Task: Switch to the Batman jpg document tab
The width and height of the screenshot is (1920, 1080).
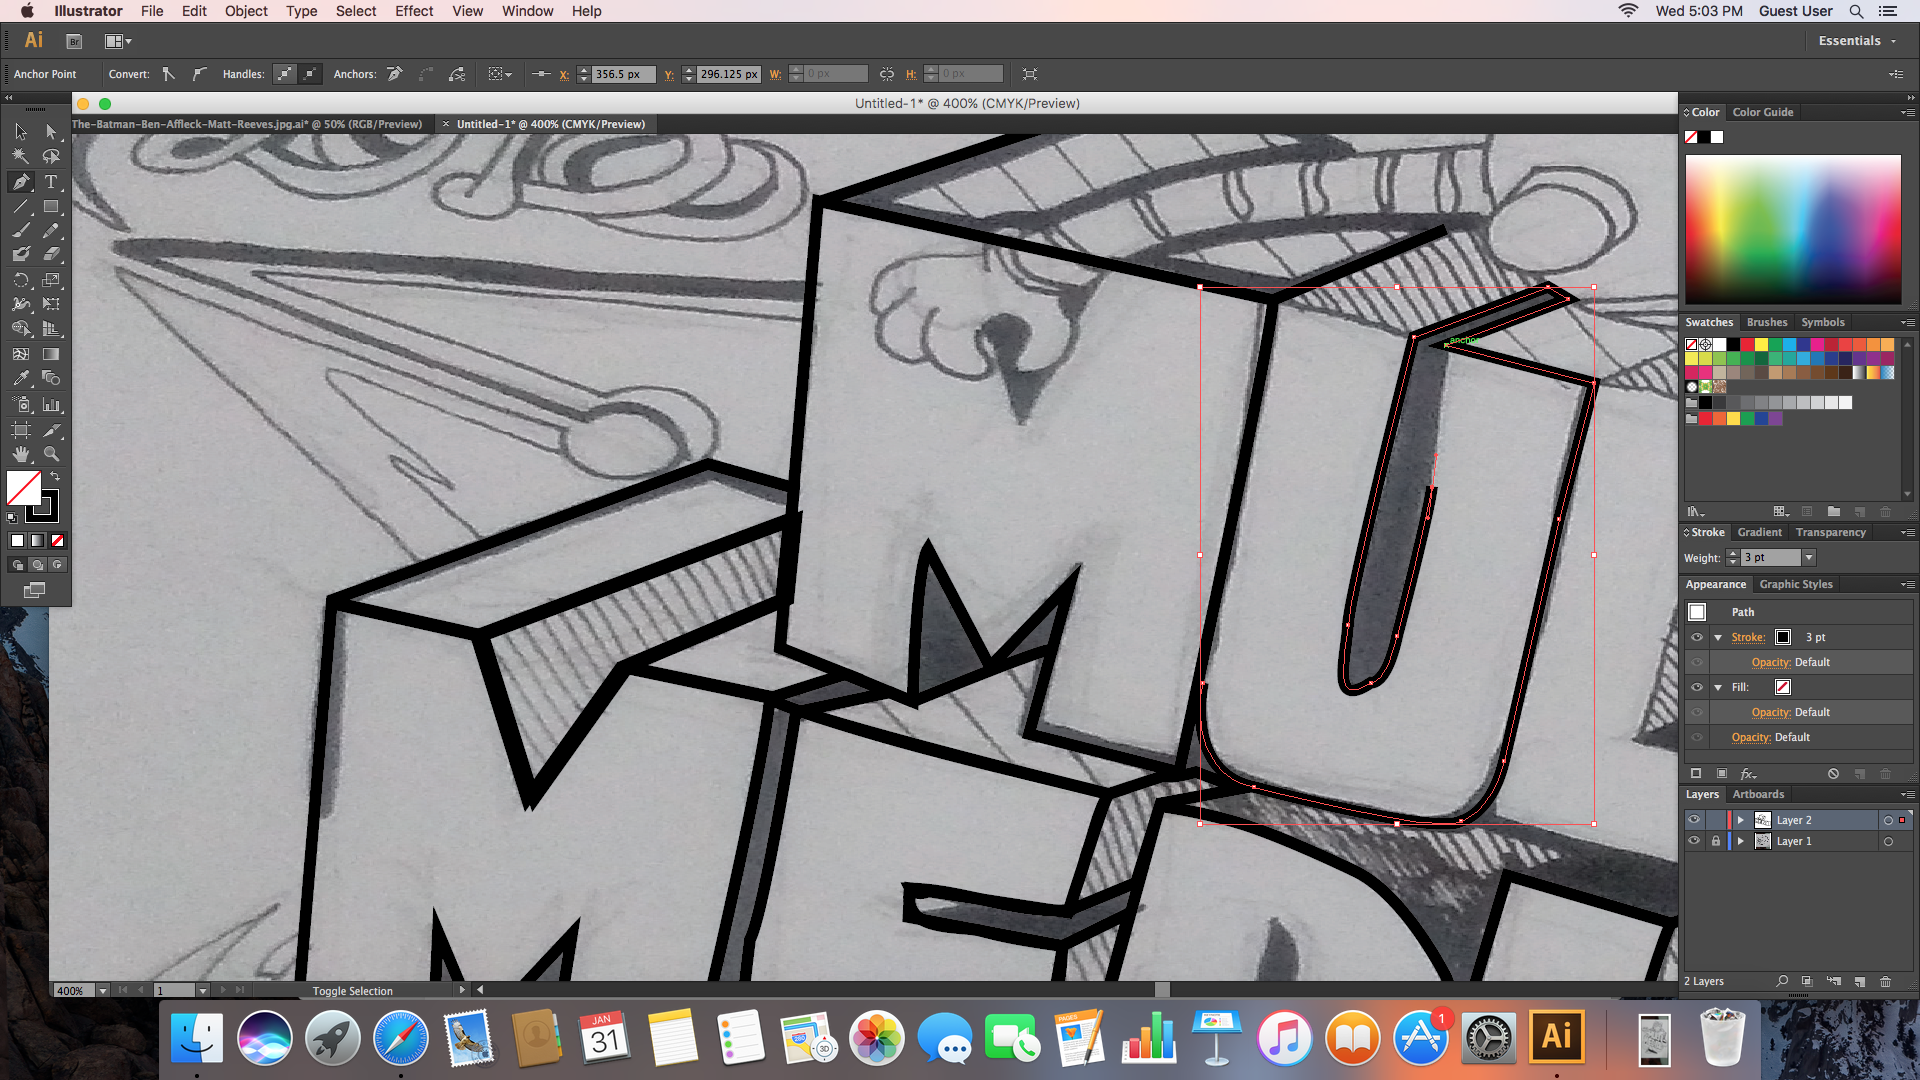Action: (x=247, y=124)
